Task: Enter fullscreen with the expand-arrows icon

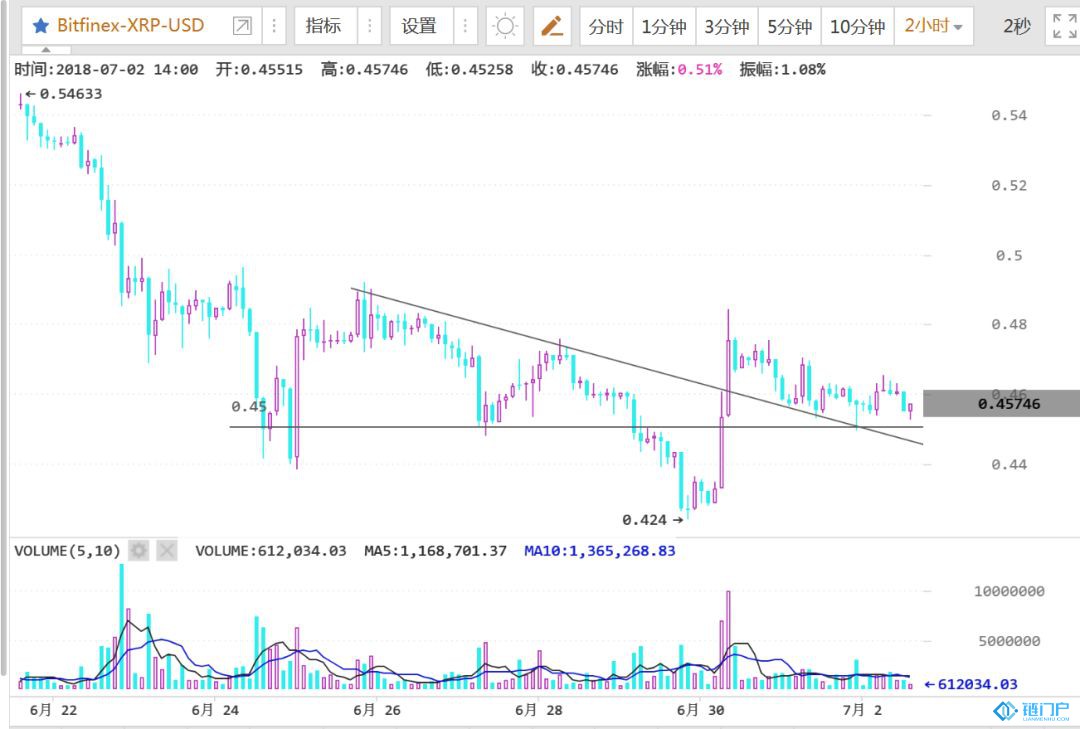Action: [1065, 26]
